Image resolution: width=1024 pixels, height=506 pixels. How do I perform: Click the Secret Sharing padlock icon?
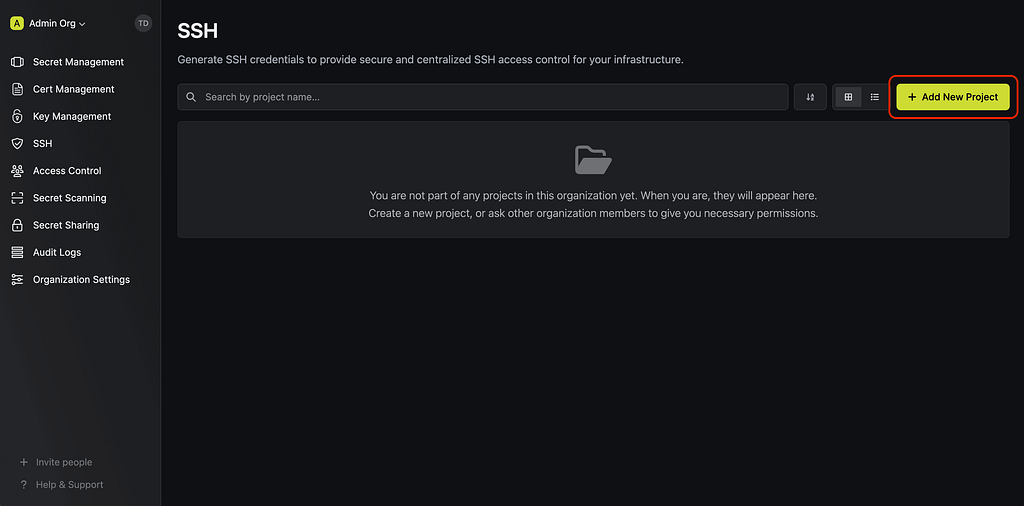[x=18, y=225]
